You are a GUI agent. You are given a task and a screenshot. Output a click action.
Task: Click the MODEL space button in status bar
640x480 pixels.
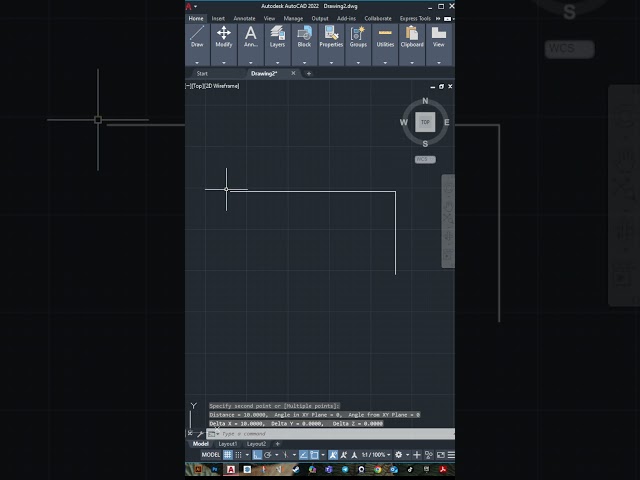point(211,455)
